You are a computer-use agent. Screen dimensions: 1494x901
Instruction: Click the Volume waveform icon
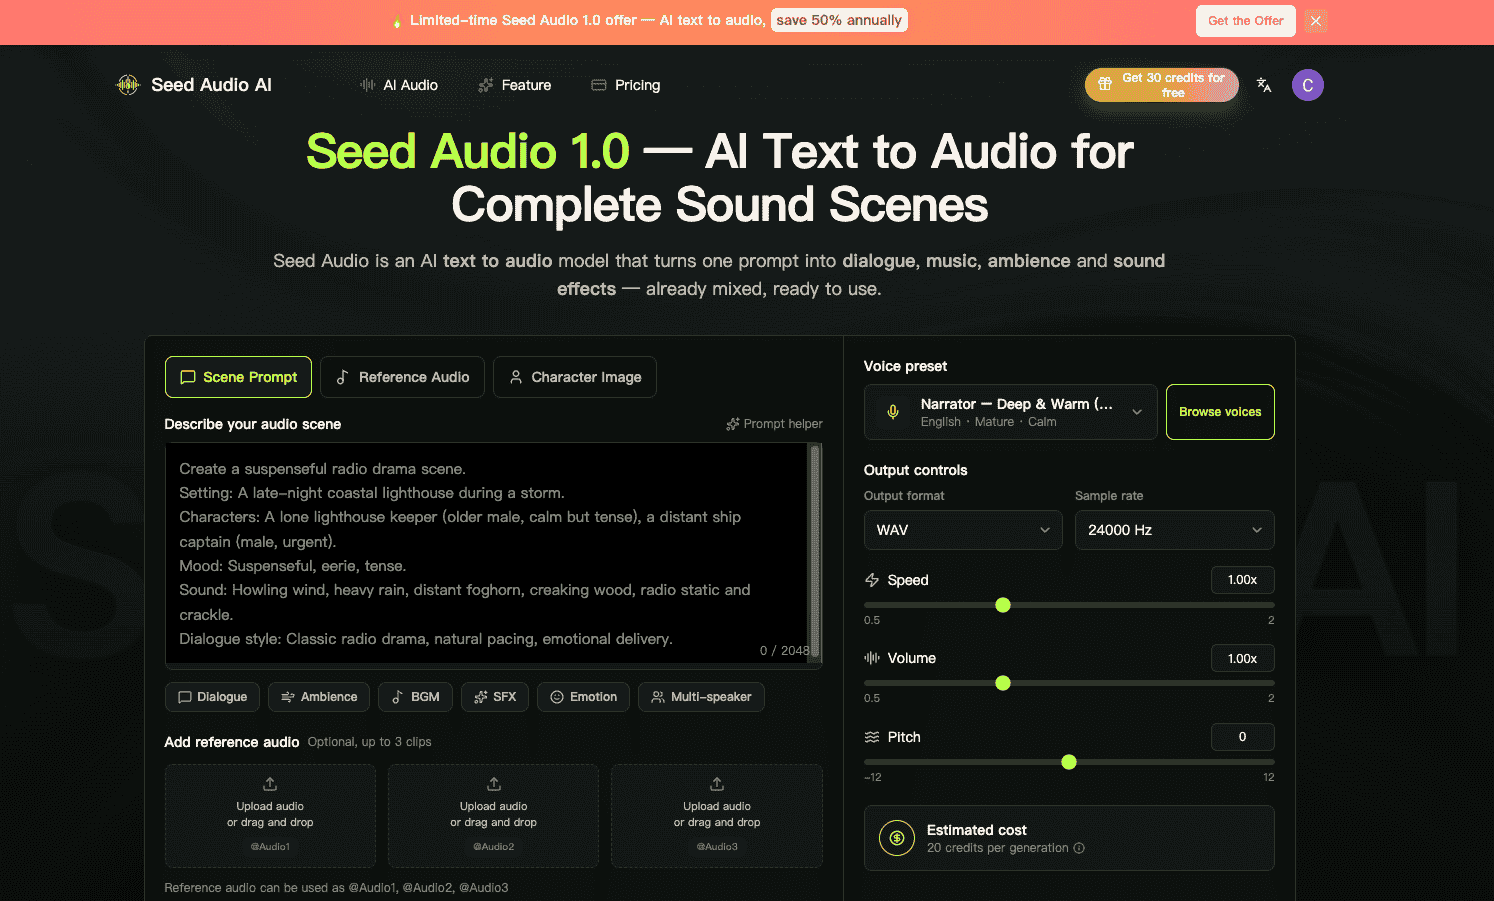click(x=872, y=658)
